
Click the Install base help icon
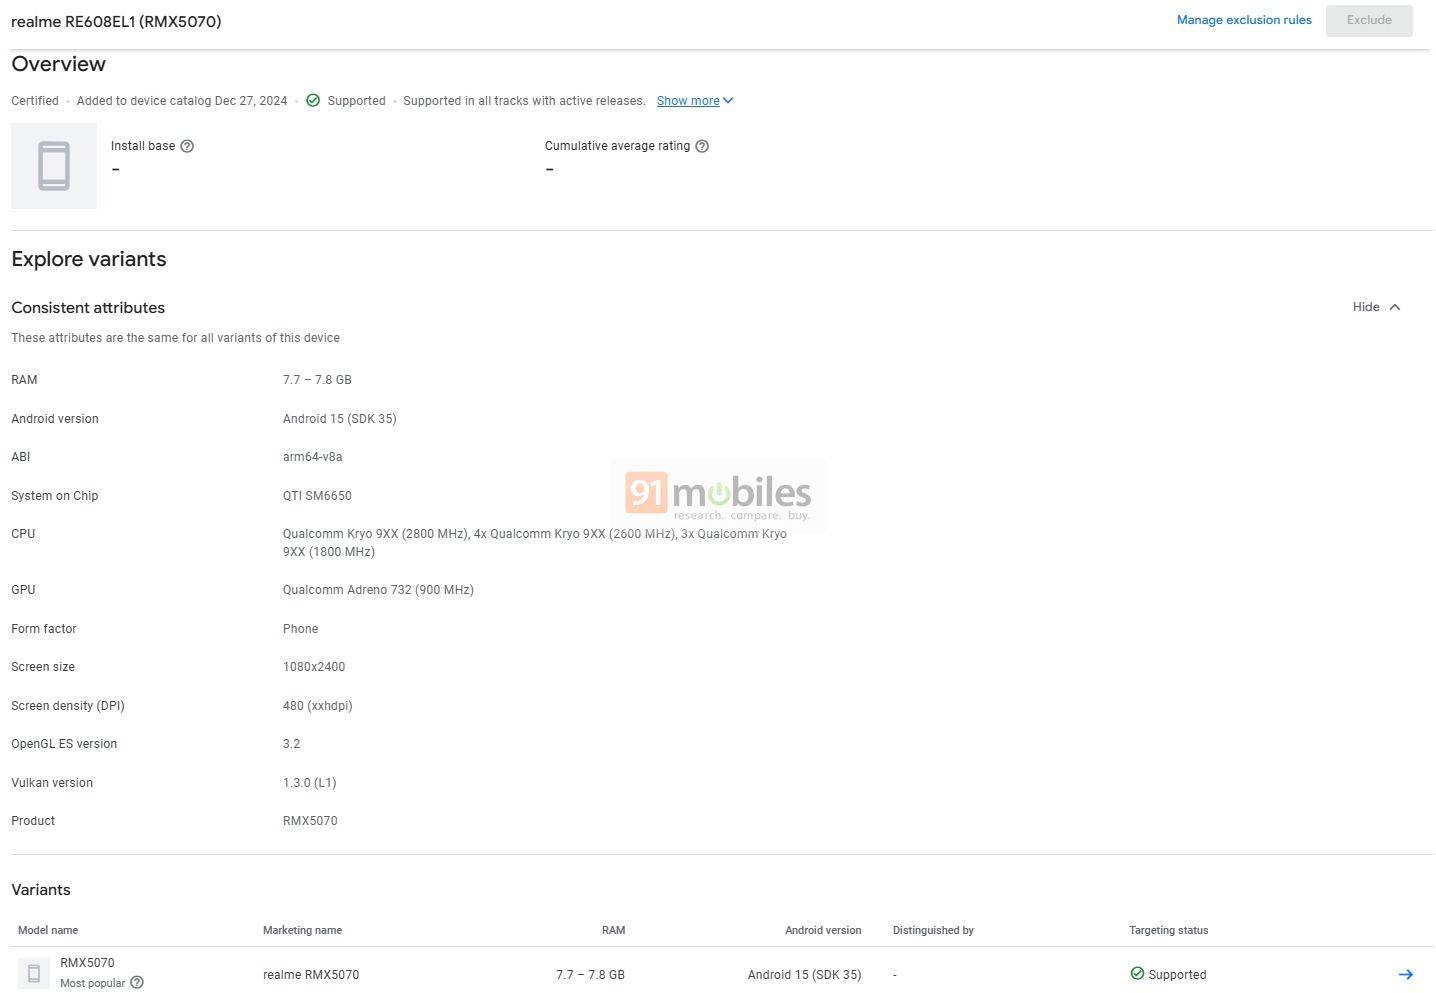pyautogui.click(x=188, y=146)
